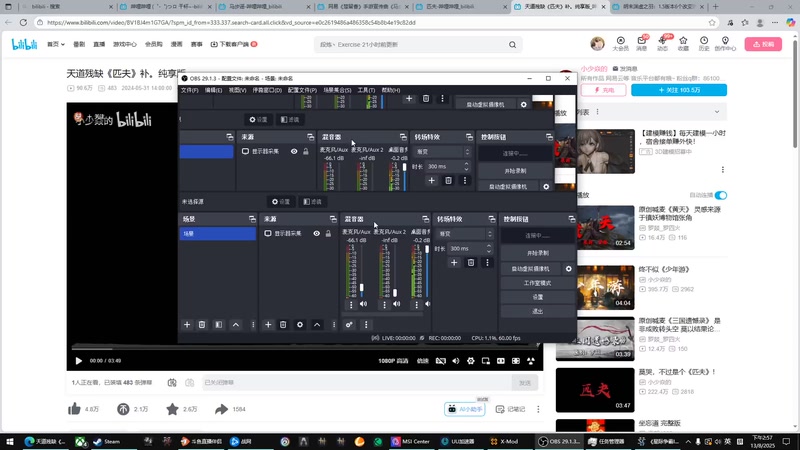Open 消息 messages icon in Bilibili header

641,43
